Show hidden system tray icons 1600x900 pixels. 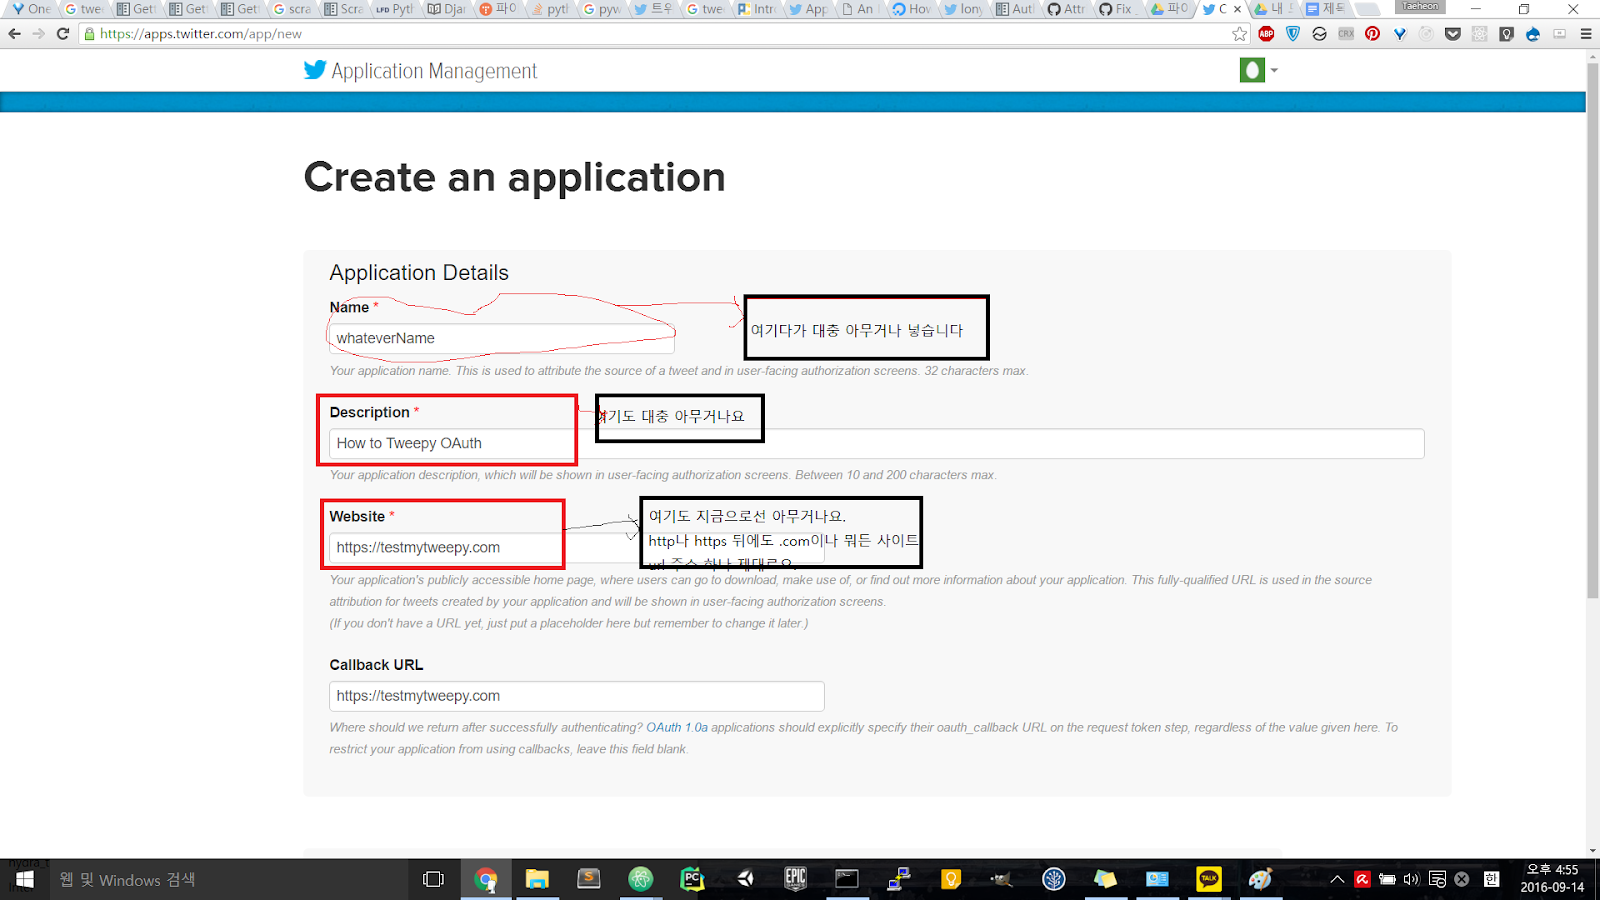[x=1337, y=879]
